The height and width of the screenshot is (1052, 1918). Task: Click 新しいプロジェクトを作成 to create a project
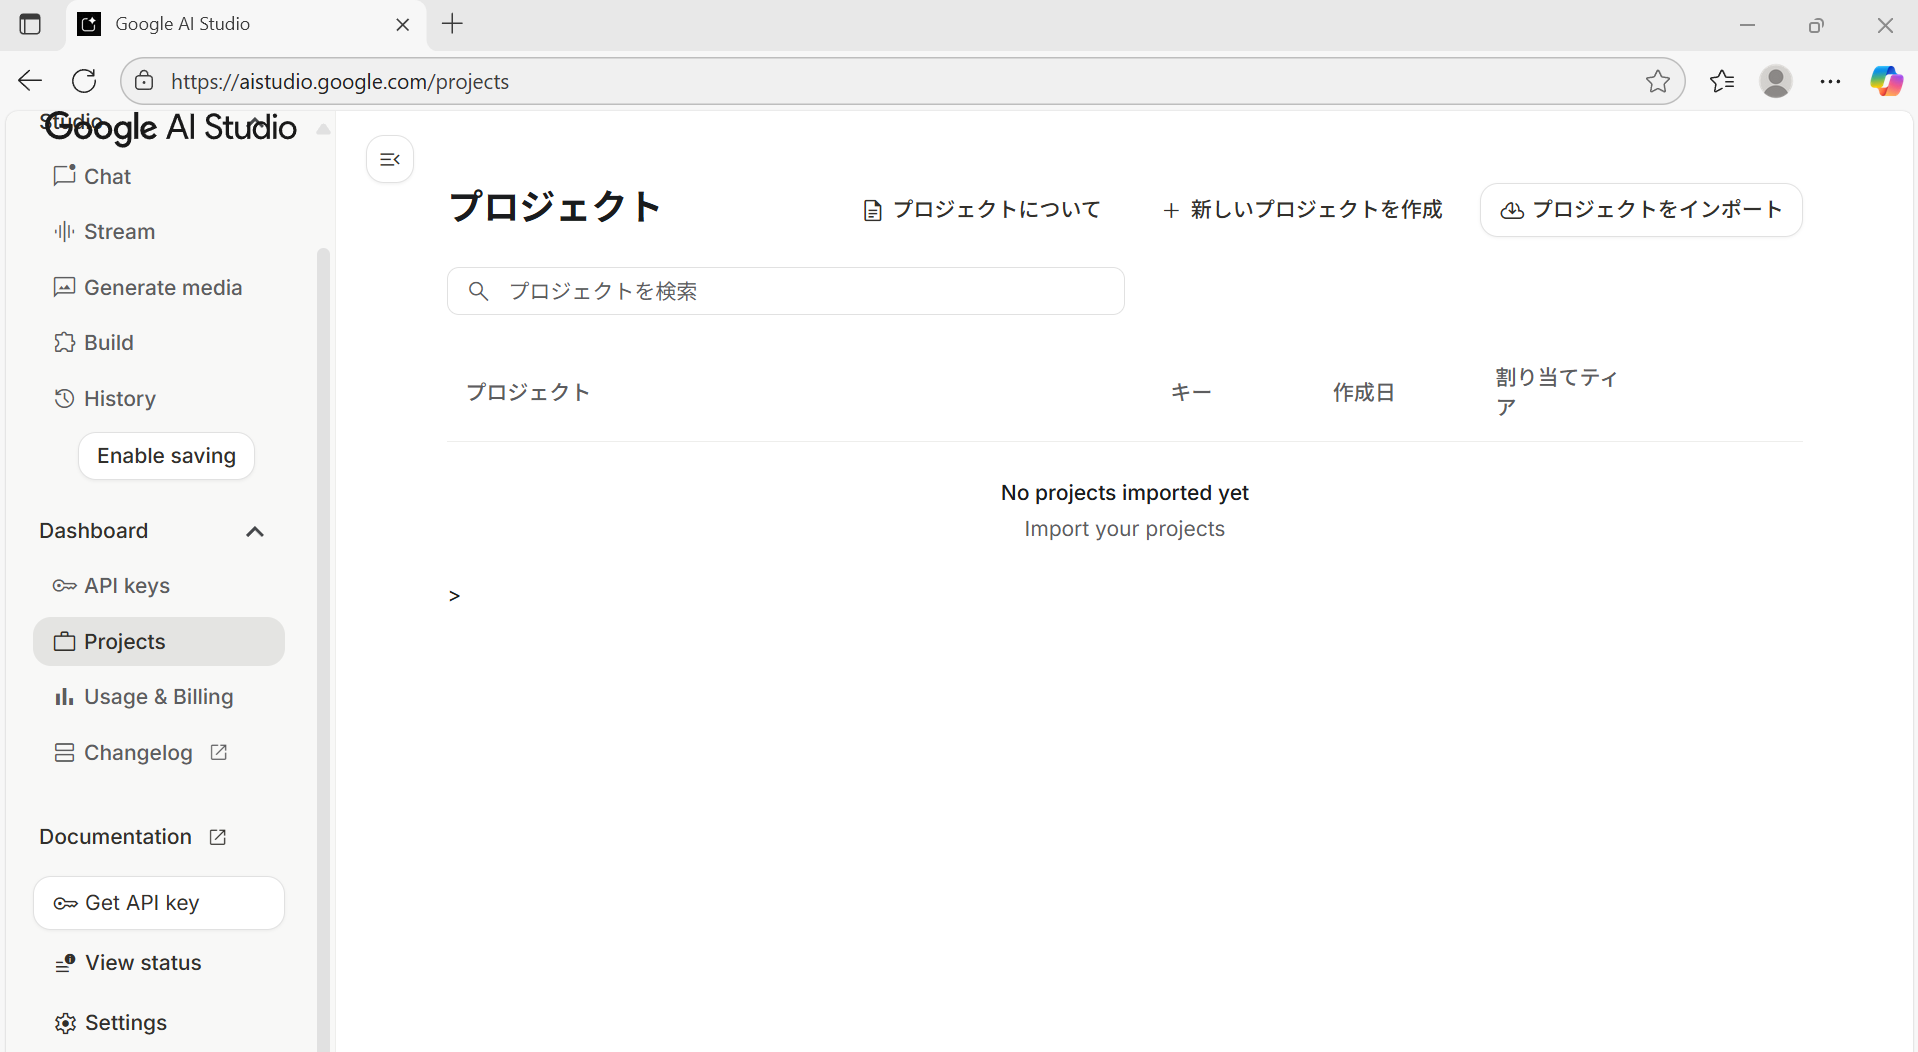pos(1303,210)
